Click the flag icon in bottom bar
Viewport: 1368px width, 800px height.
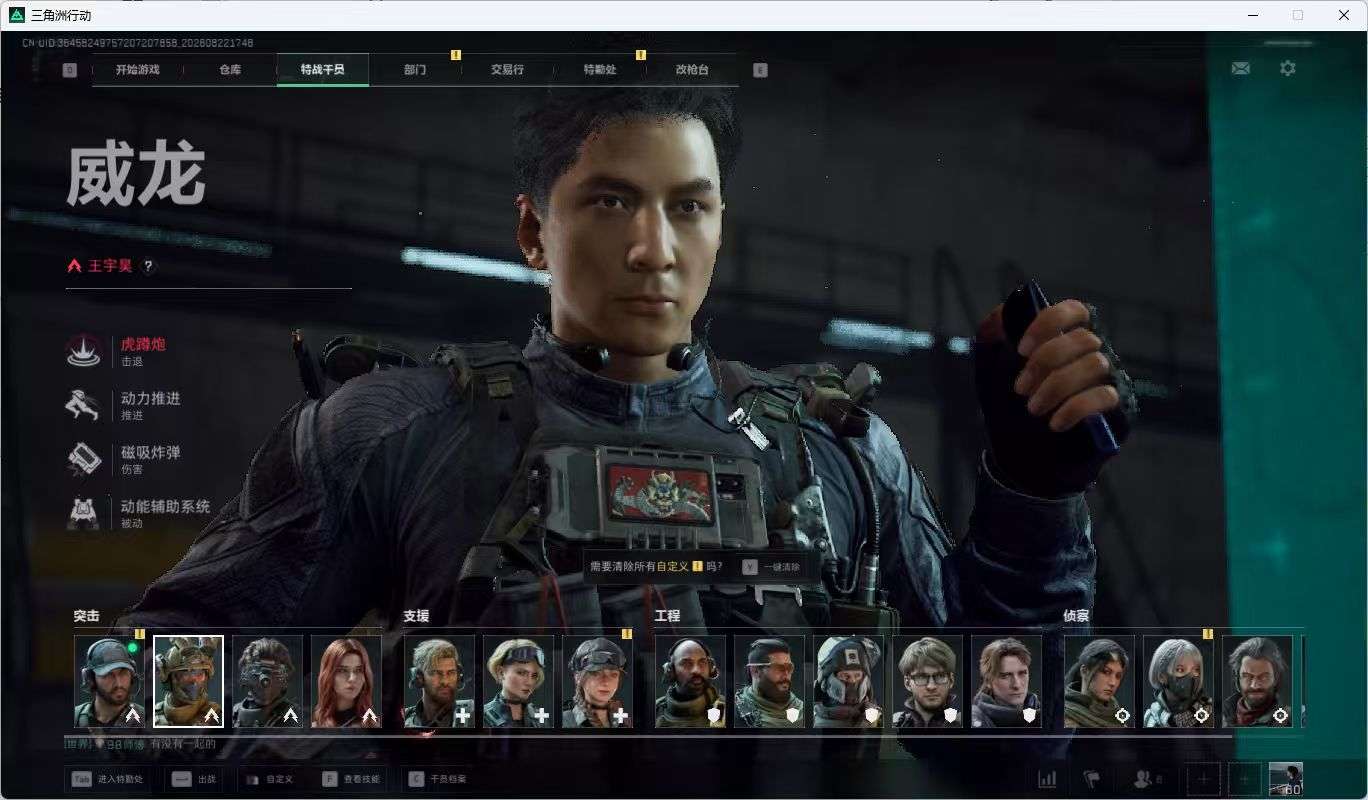click(1092, 779)
